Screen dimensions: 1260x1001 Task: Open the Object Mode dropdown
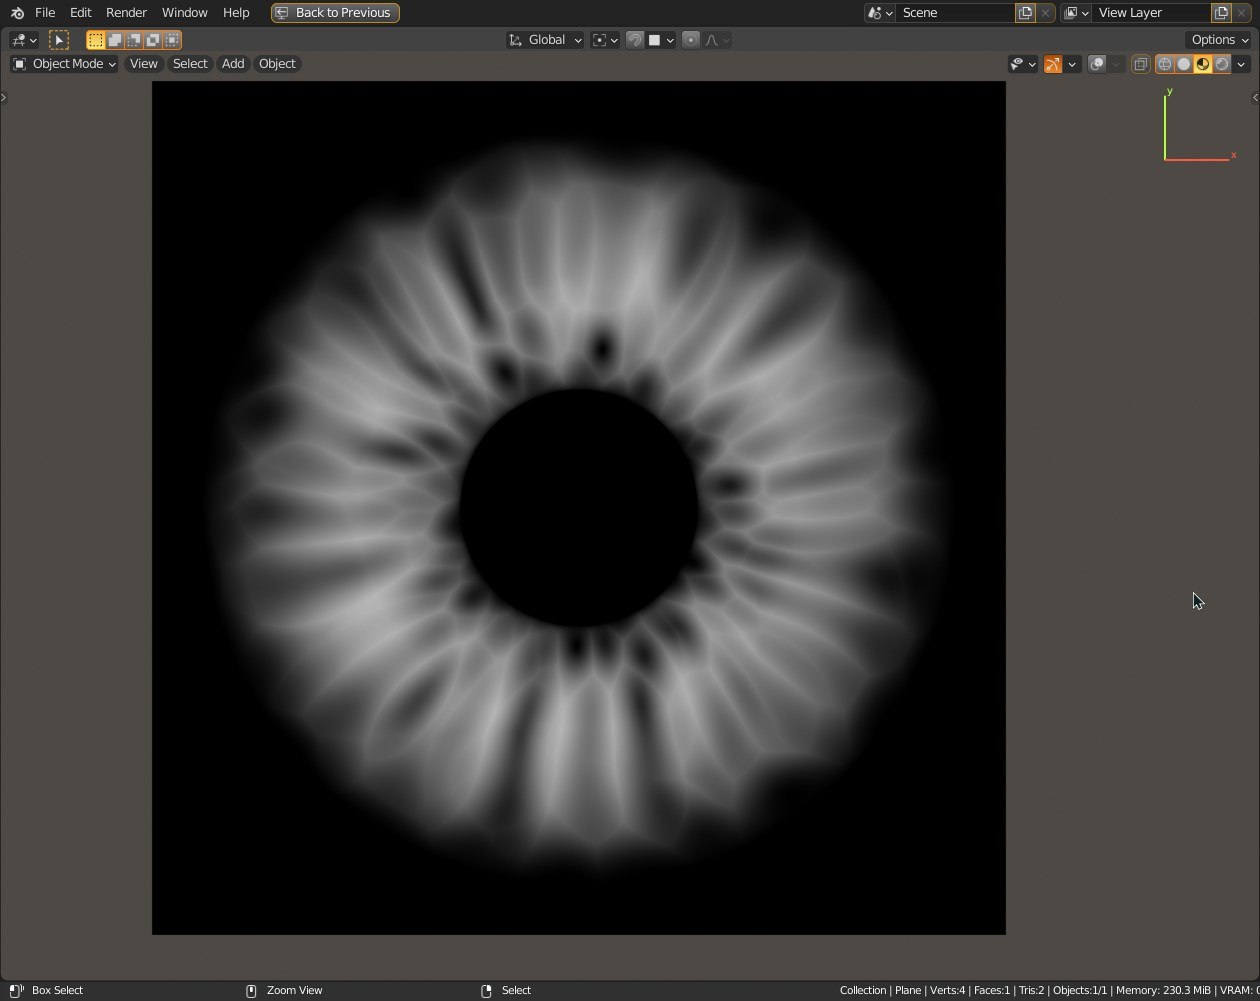pos(65,64)
